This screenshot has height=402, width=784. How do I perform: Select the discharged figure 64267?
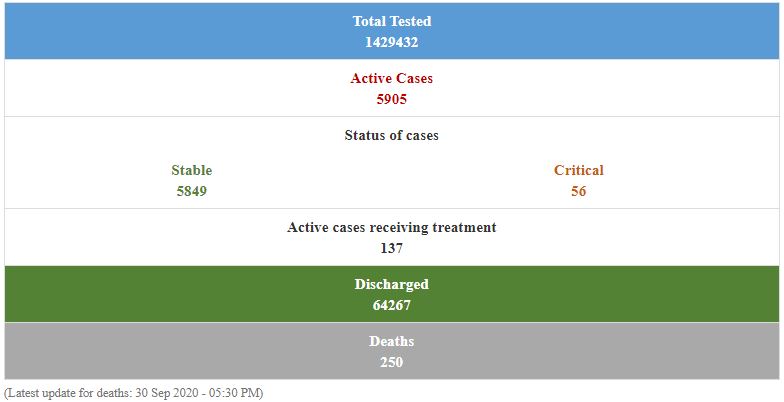click(x=391, y=305)
